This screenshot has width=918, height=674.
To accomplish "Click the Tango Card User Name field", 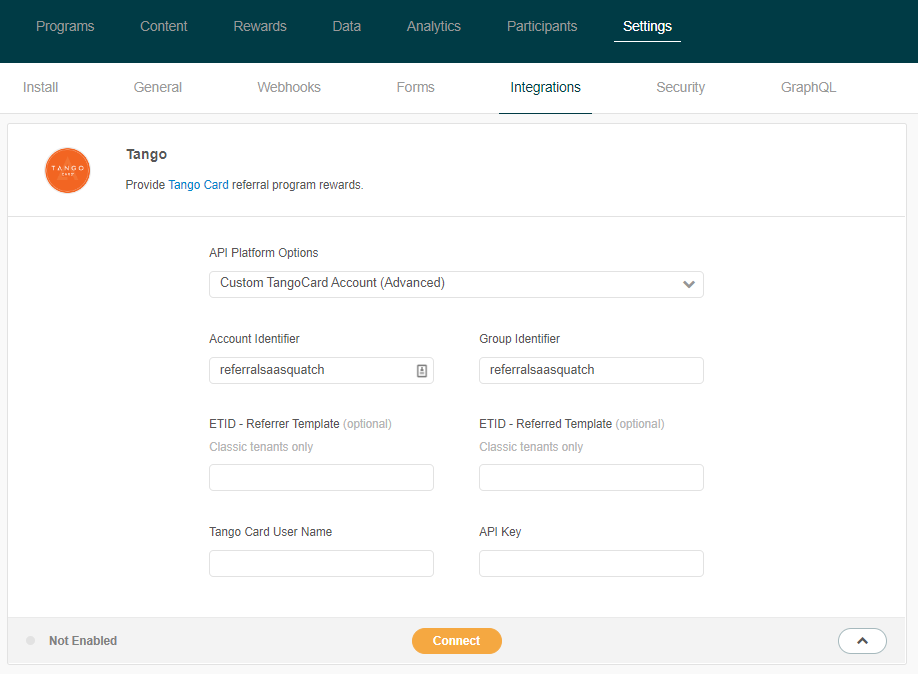I will (321, 563).
